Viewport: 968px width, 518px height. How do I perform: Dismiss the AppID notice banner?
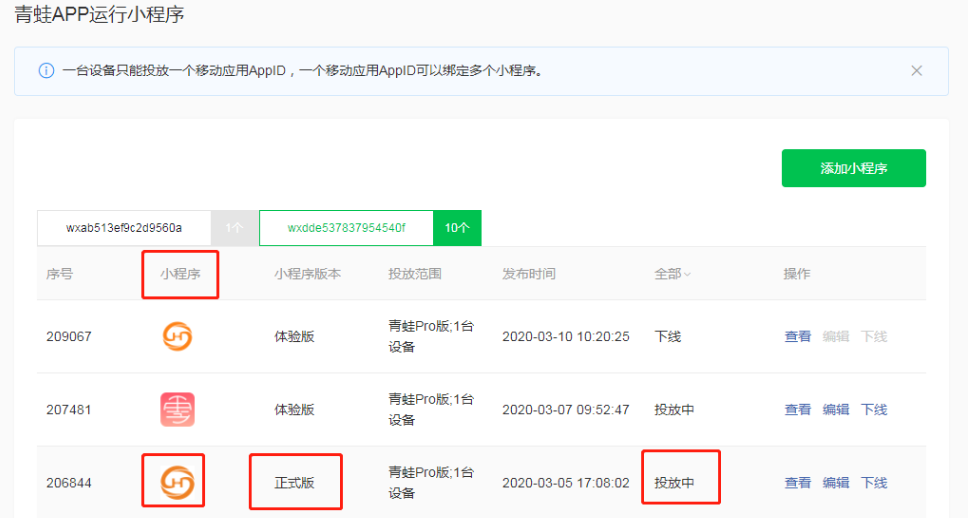click(x=917, y=70)
